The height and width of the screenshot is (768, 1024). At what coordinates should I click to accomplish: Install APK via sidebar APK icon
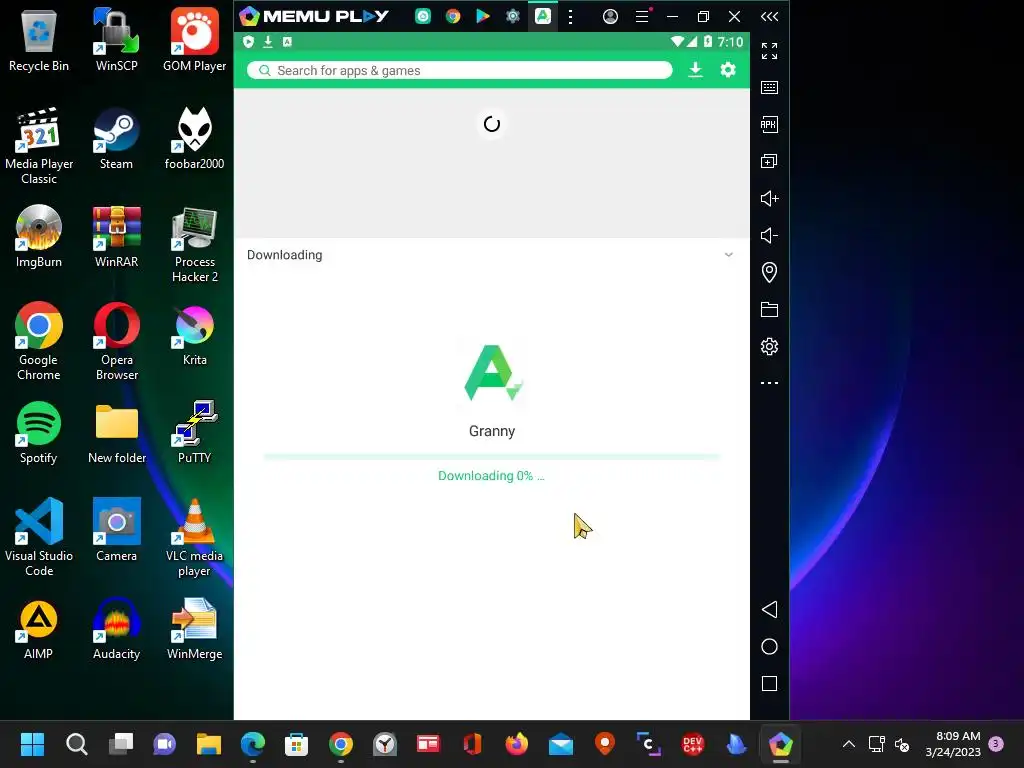[x=769, y=124]
